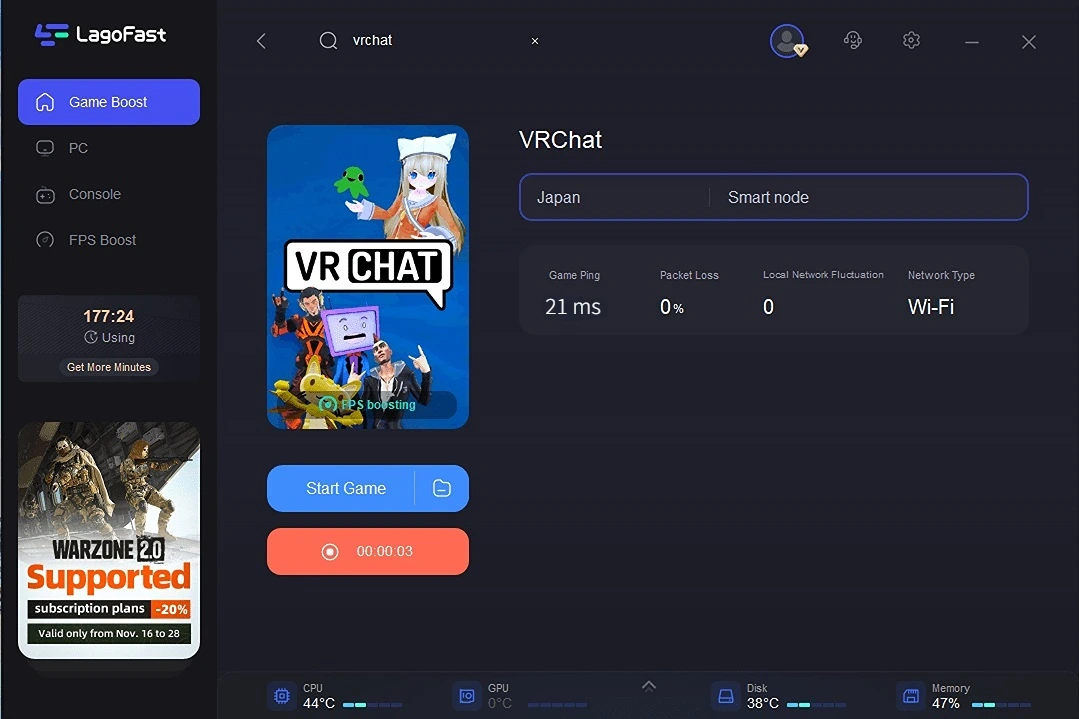Click the 21 ms Game Ping value
Screen dimensions: 1079x719
point(573,307)
